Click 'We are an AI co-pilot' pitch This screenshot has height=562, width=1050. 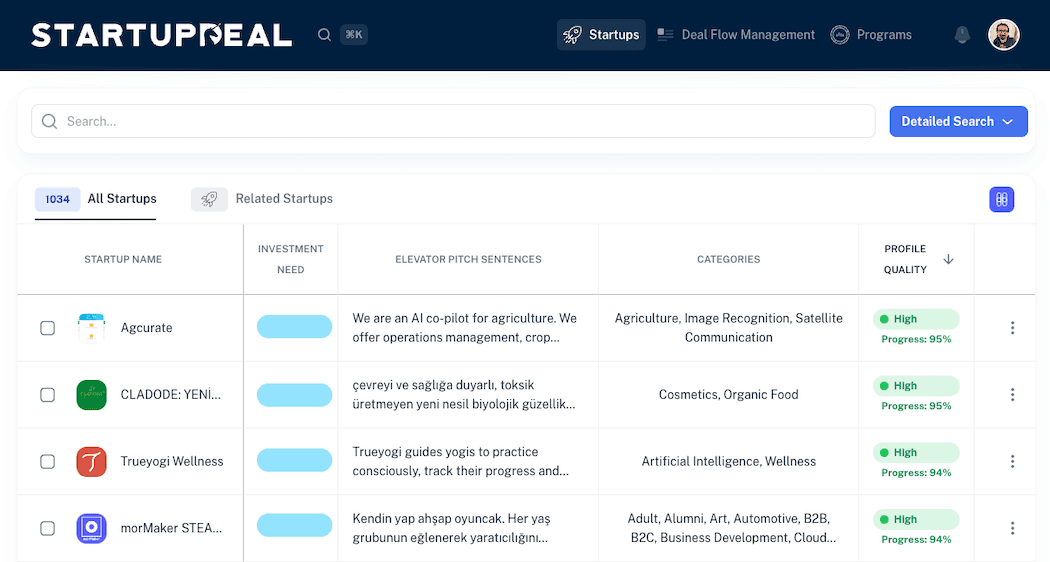pos(465,328)
